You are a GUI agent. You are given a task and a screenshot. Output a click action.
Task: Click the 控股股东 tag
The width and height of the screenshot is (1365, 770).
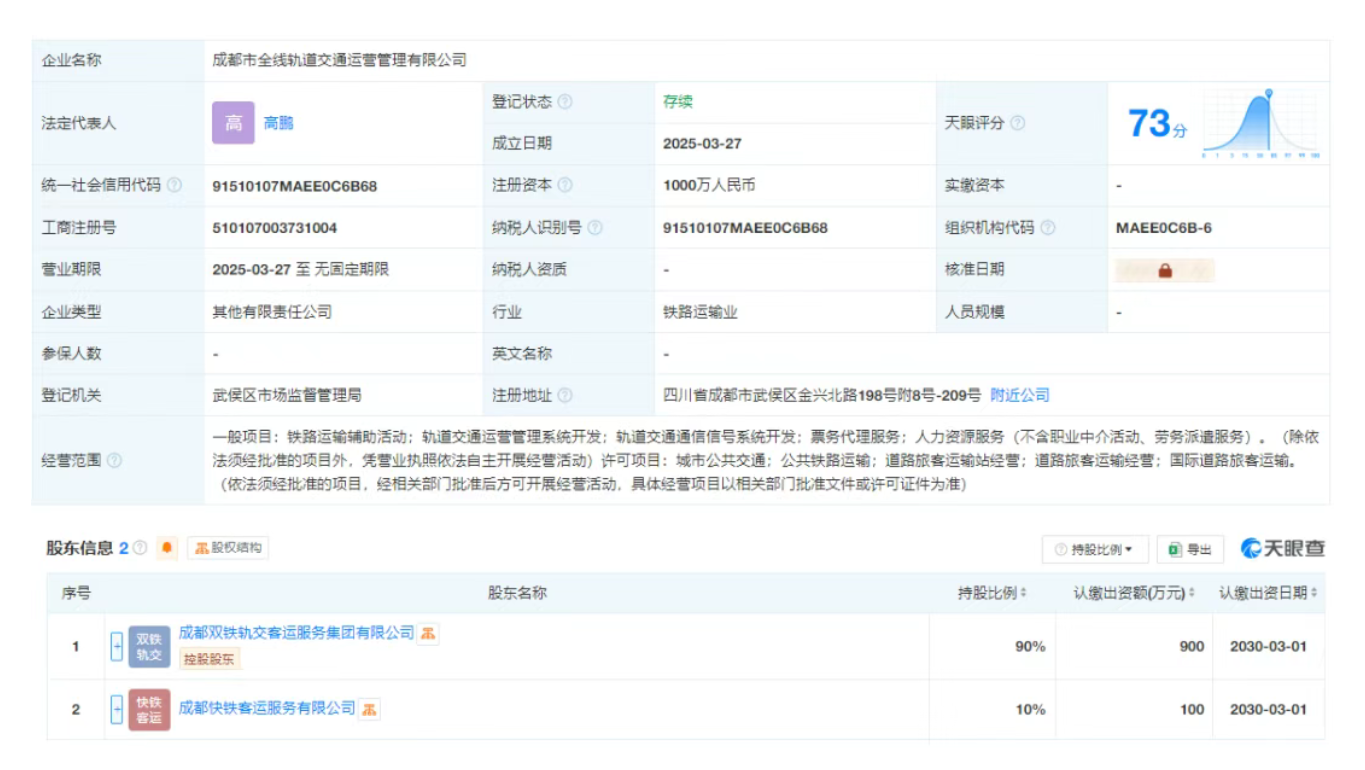[x=210, y=659]
